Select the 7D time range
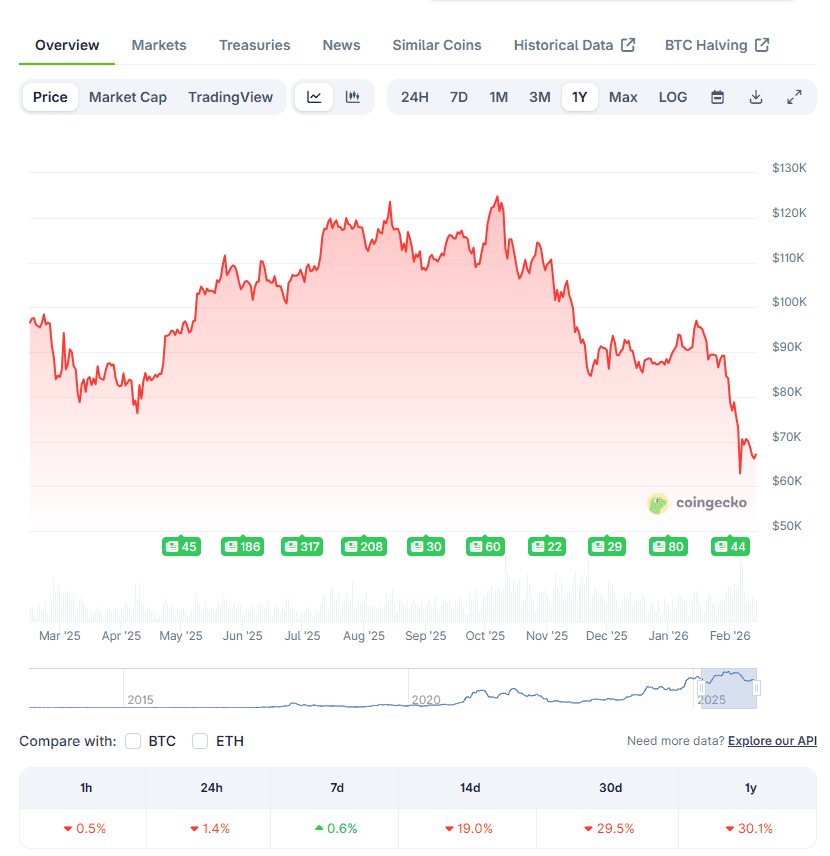This screenshot has height=856, width=830. tap(459, 97)
